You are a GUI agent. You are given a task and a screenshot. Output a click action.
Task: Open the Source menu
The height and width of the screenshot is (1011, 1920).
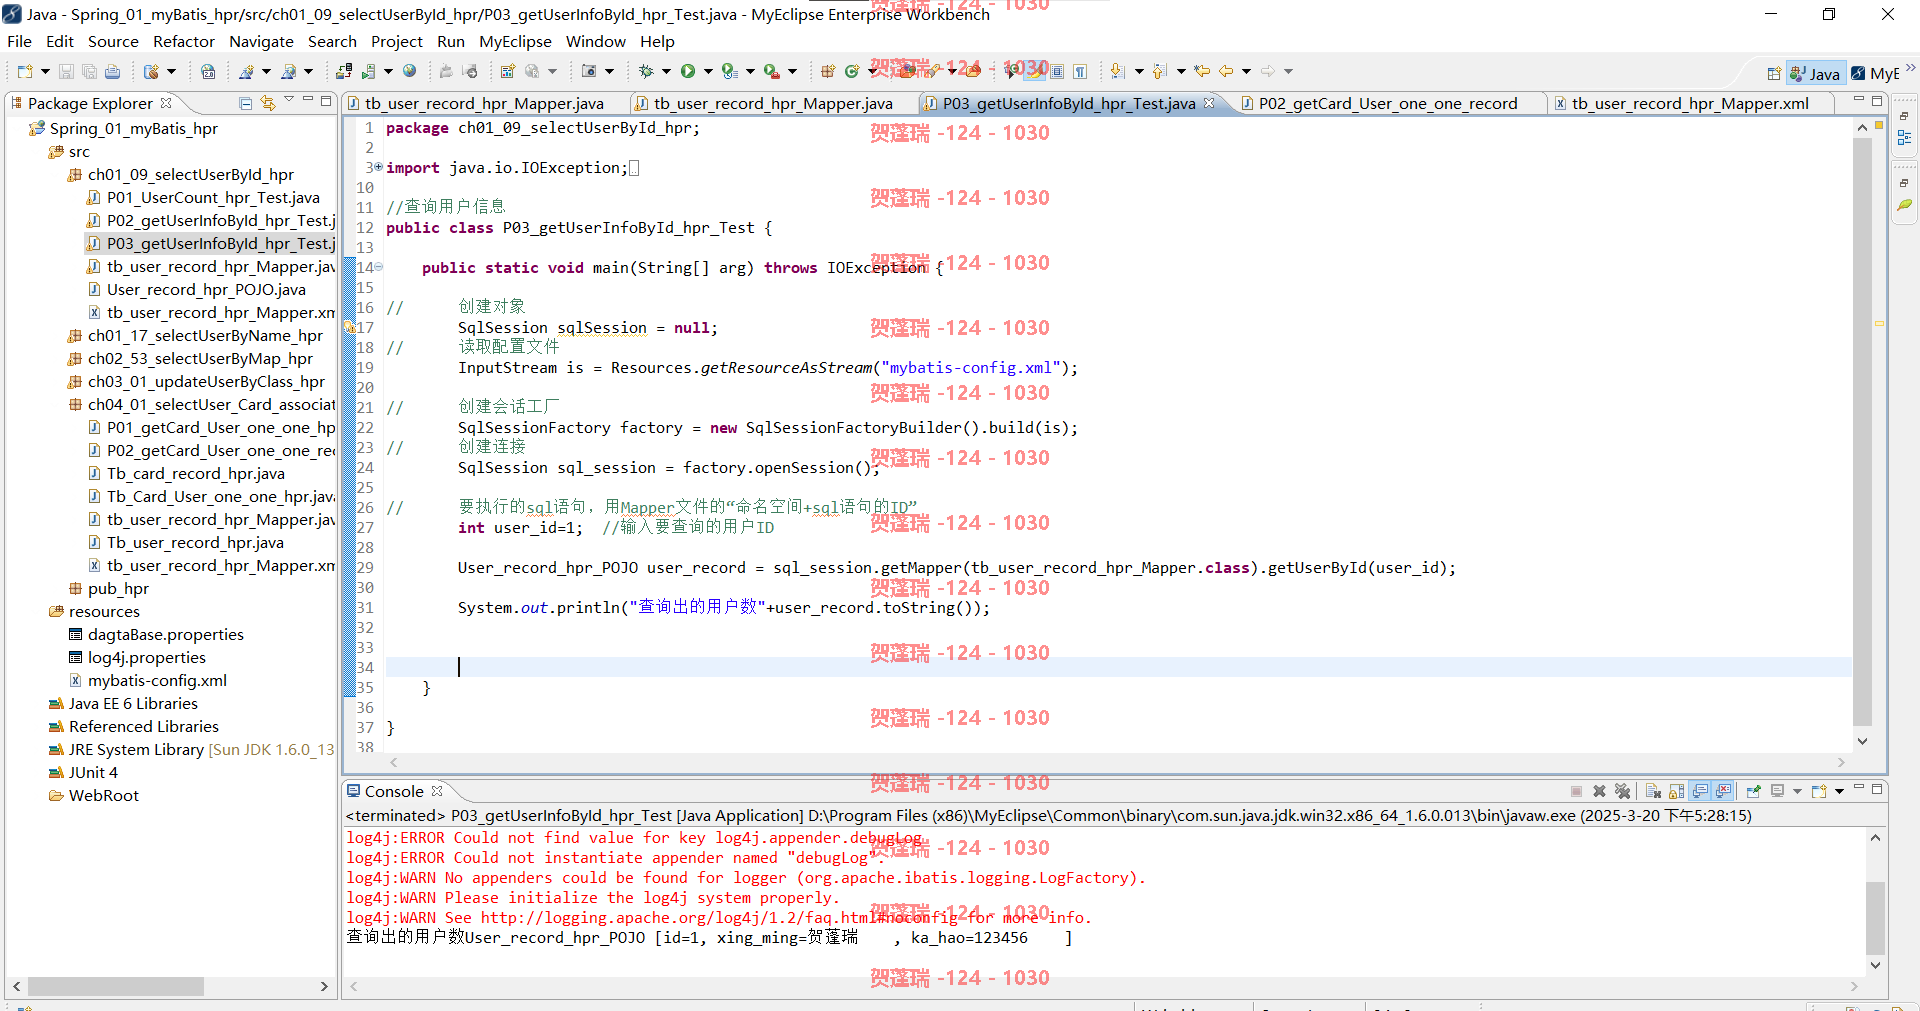point(113,41)
